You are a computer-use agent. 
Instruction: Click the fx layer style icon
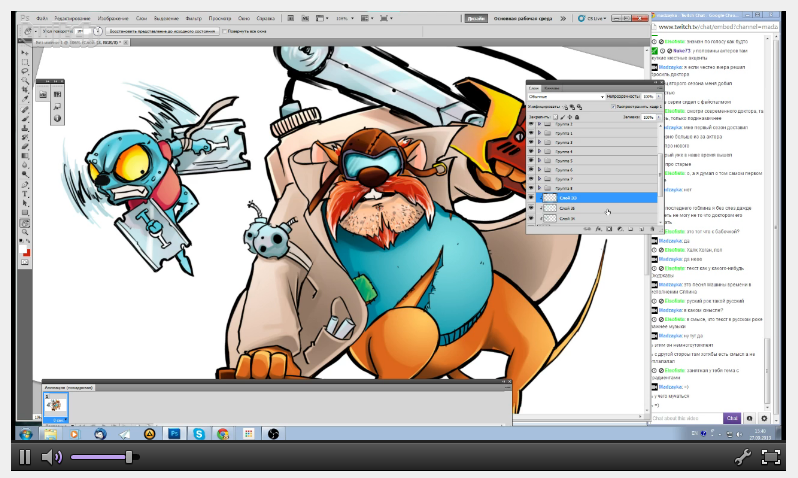[598, 229]
